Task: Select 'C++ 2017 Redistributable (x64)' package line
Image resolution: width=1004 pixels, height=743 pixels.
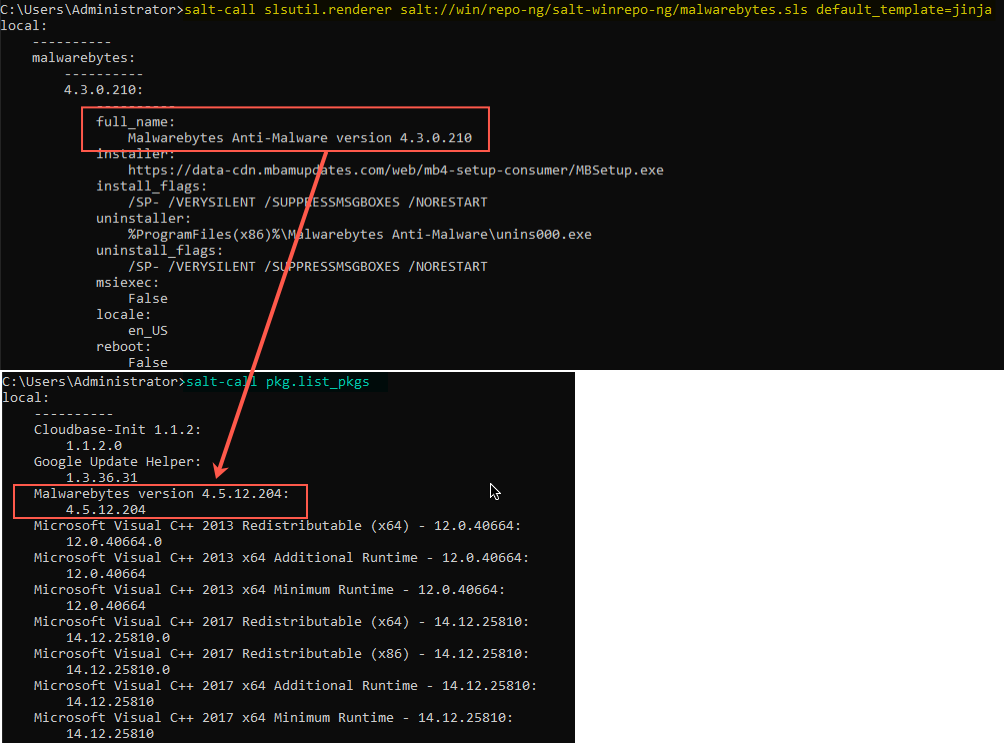Action: [281, 622]
